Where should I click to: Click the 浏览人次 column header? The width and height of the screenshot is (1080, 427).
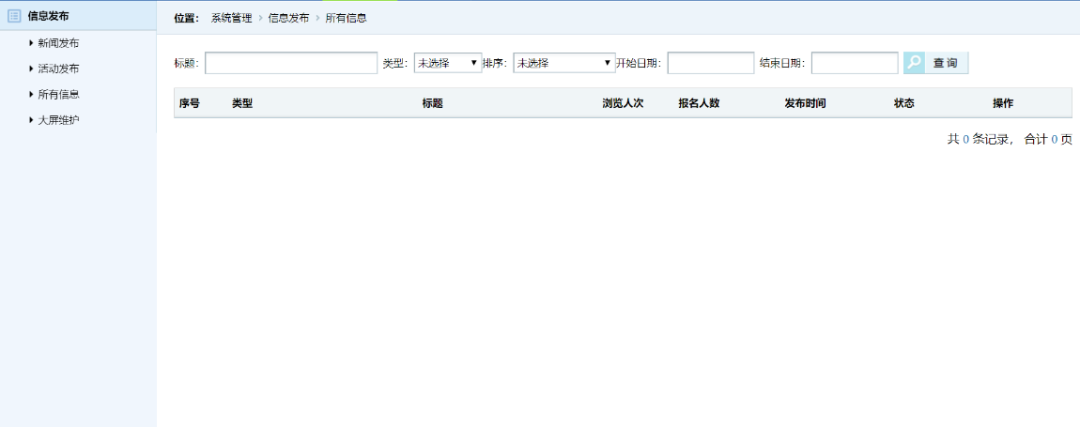pyautogui.click(x=623, y=103)
